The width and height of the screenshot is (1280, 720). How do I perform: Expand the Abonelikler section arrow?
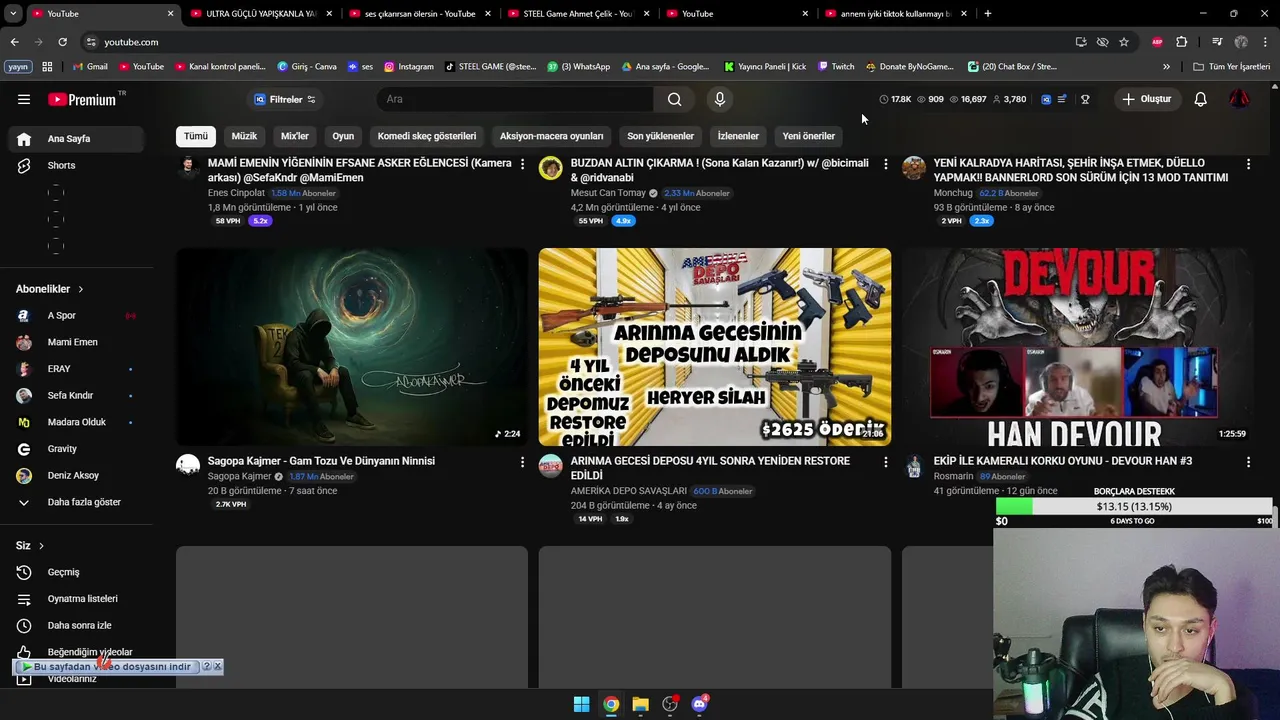[x=80, y=289]
